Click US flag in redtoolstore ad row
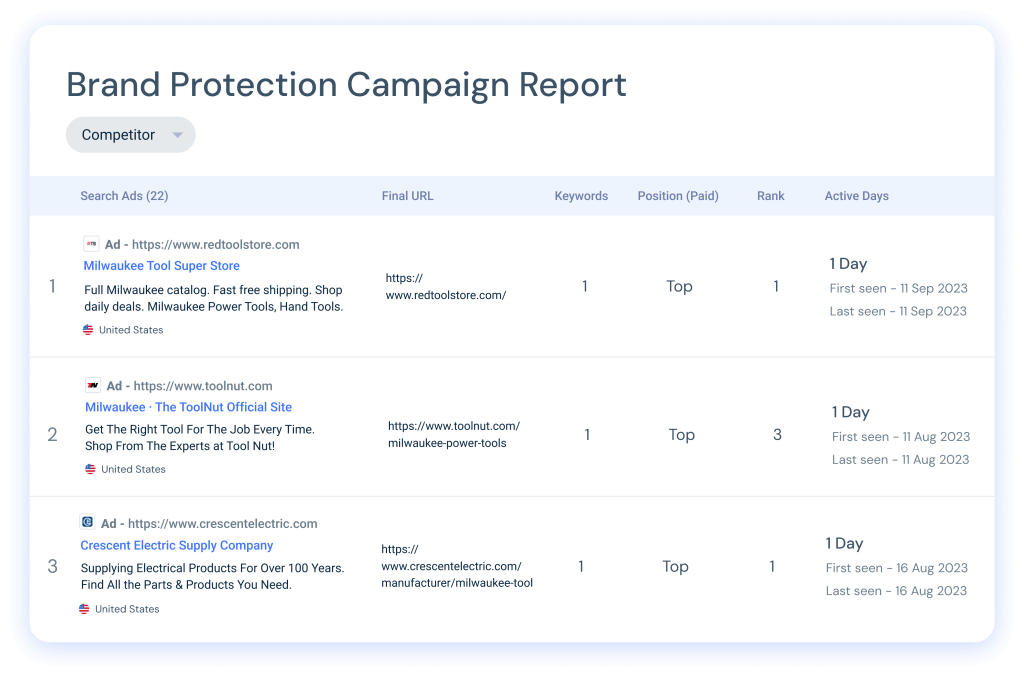The width and height of the screenshot is (1024, 676). [88, 330]
